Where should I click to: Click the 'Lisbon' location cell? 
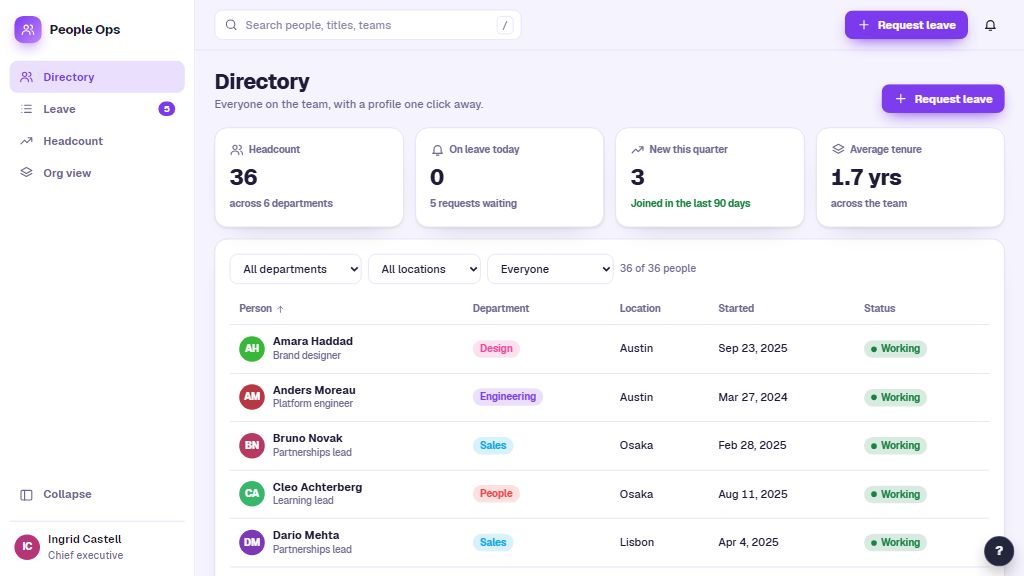point(637,542)
